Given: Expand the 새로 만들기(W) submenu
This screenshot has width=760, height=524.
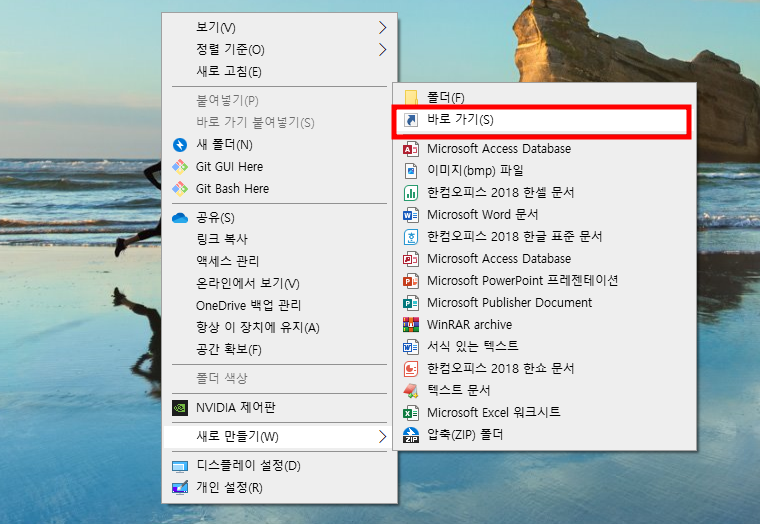Looking at the screenshot, I should click(x=280, y=436).
